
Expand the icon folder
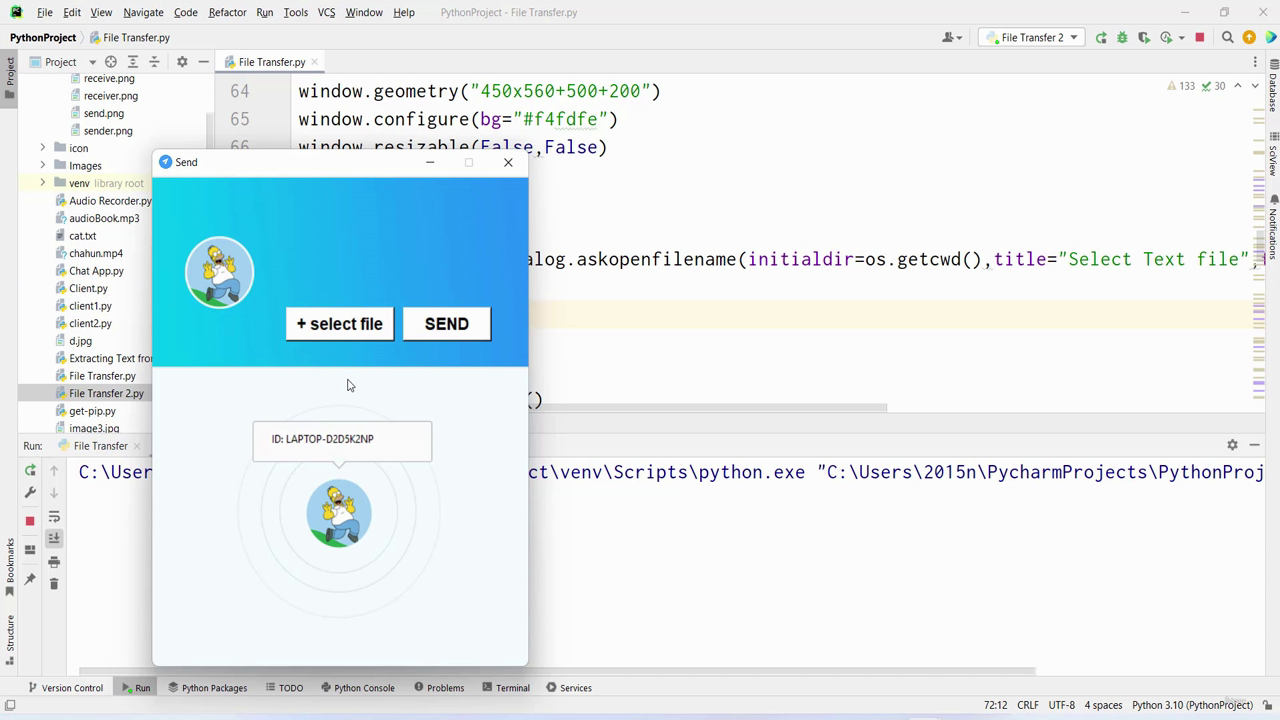tap(43, 148)
